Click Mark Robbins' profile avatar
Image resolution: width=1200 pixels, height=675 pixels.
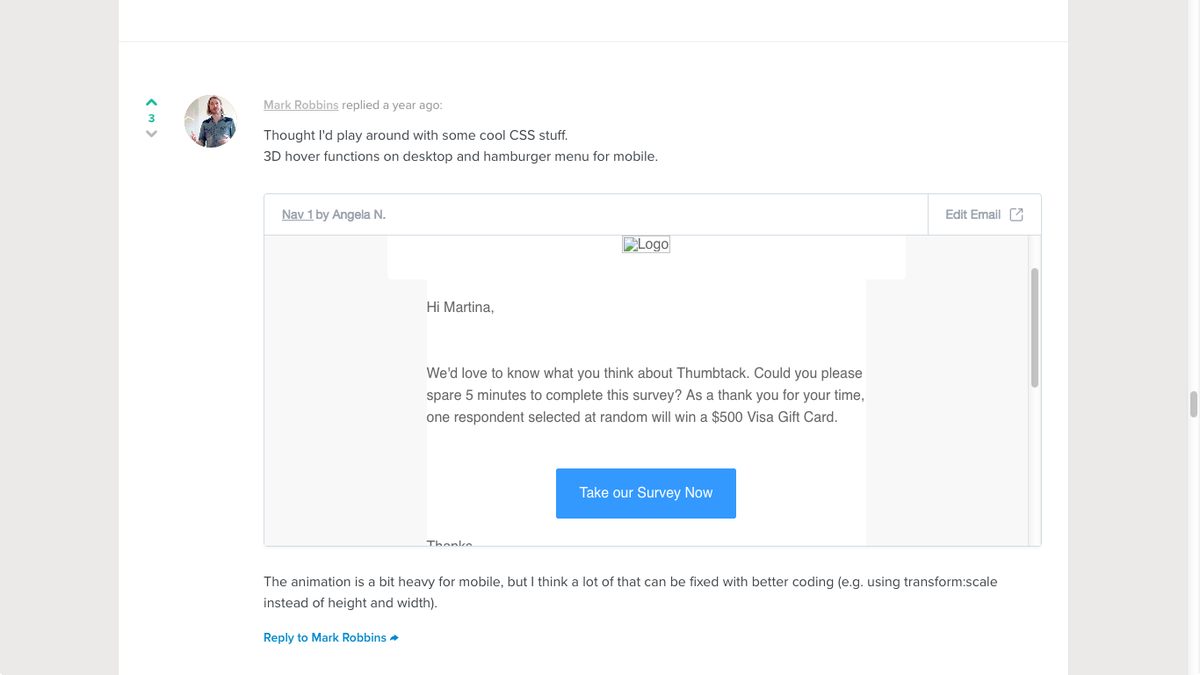click(x=210, y=121)
